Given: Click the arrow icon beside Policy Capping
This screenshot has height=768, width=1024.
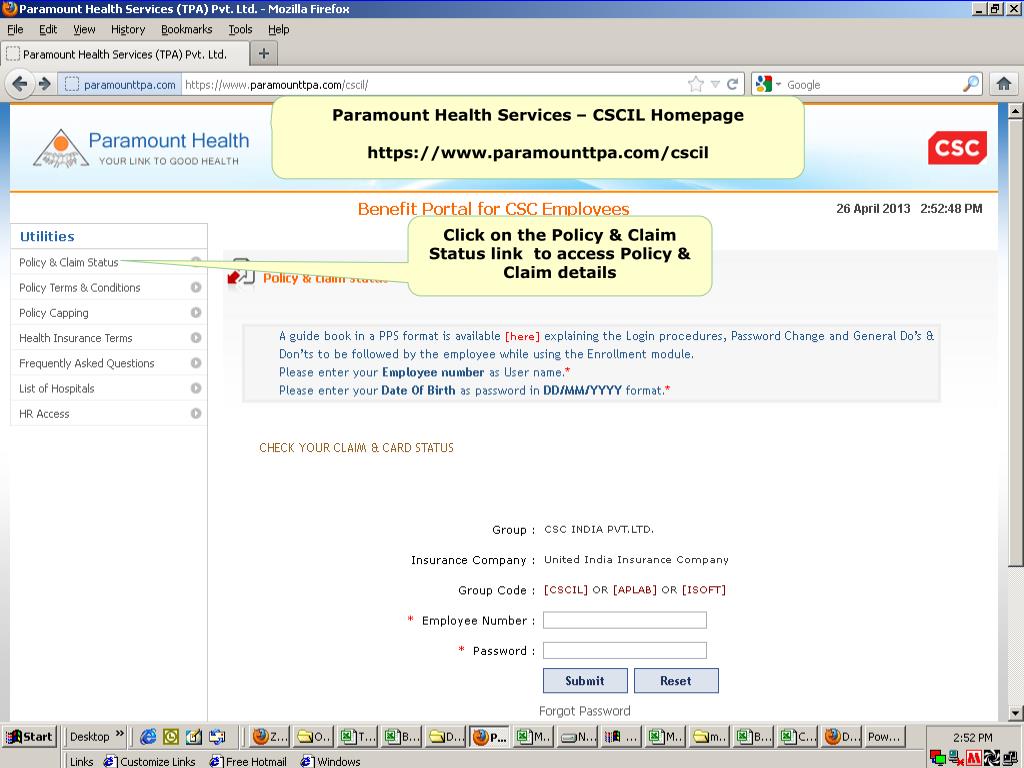Looking at the screenshot, I should 195,312.
